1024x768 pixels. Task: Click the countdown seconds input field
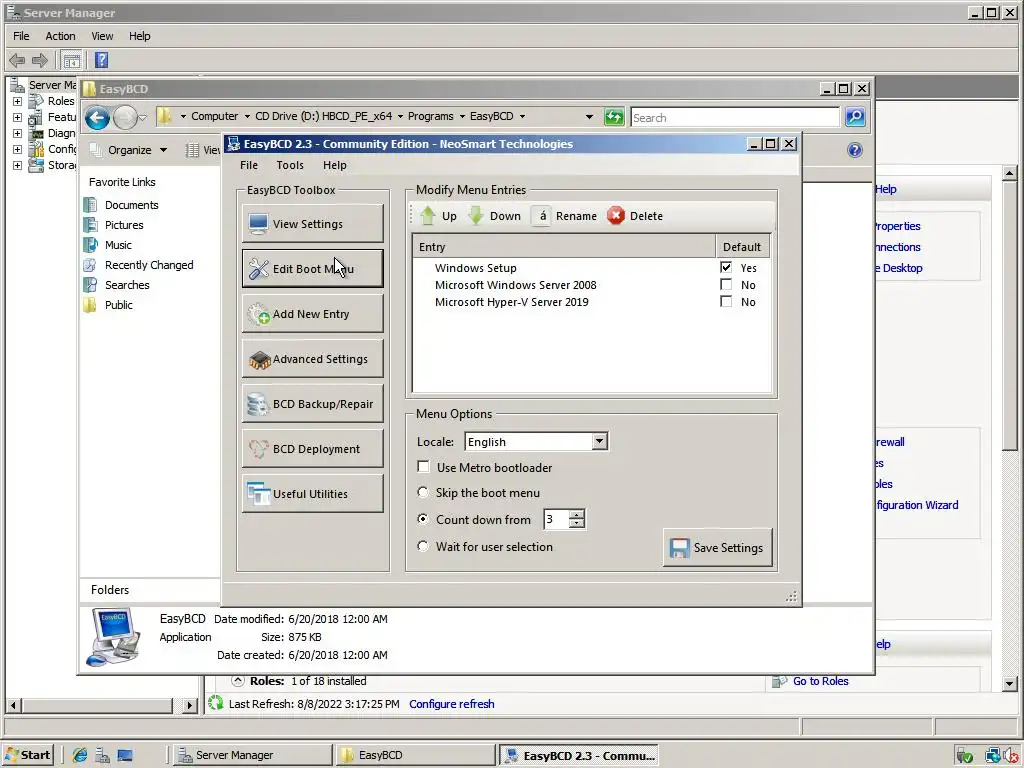coord(556,519)
